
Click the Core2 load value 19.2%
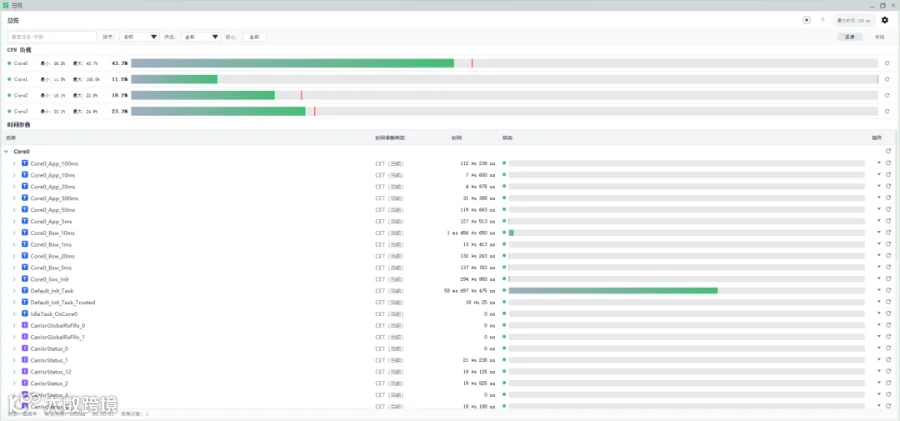click(x=120, y=95)
